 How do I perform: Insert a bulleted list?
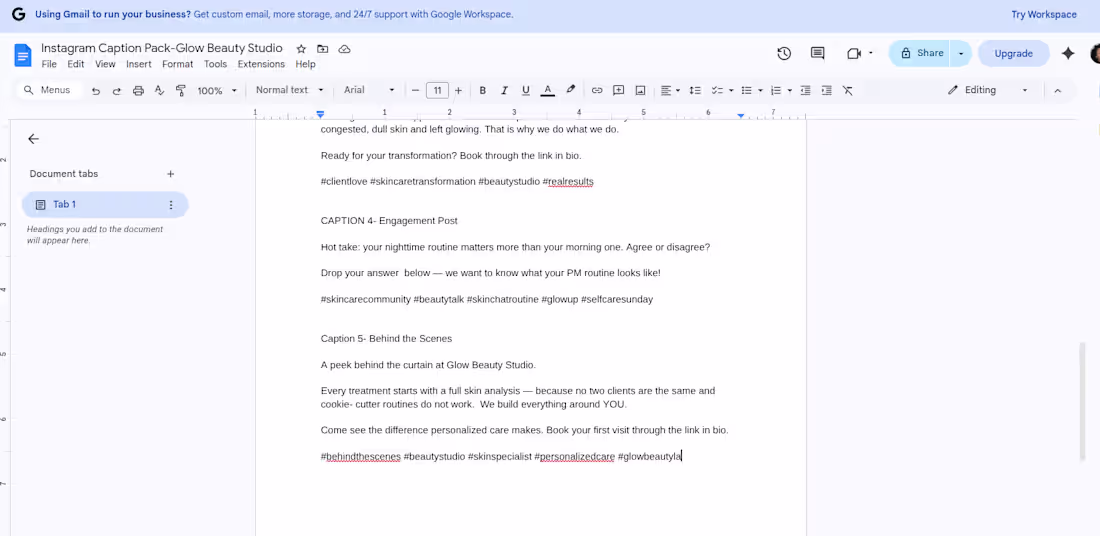[x=746, y=91]
